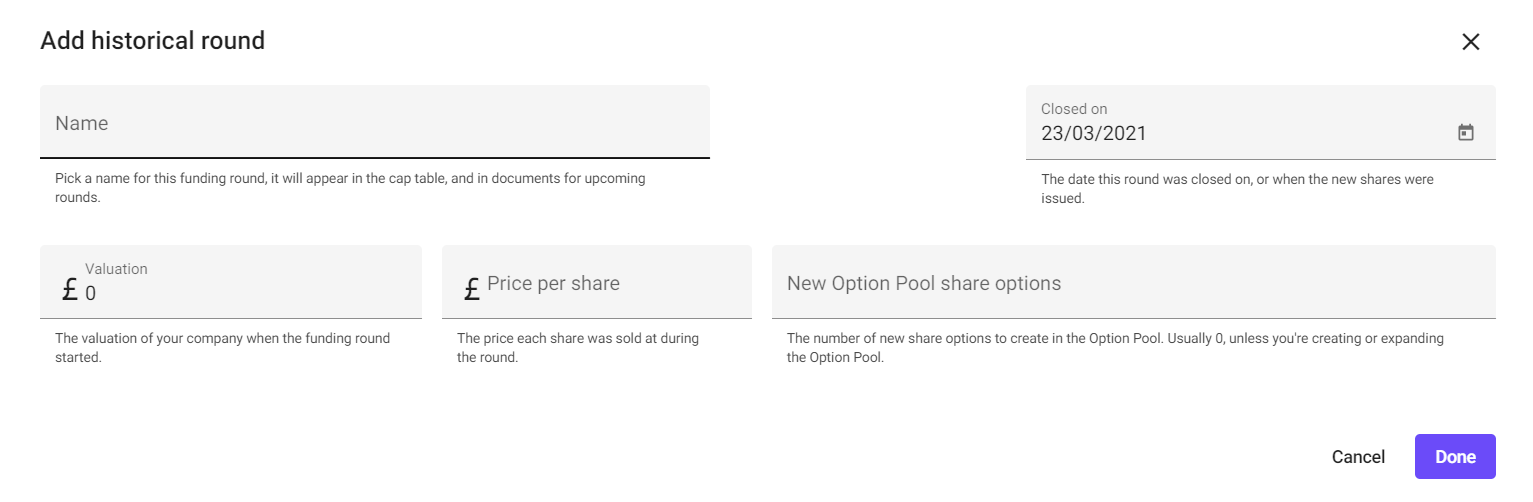The width and height of the screenshot is (1533, 502).
Task: Confirm with the Done button
Action: click(1454, 457)
